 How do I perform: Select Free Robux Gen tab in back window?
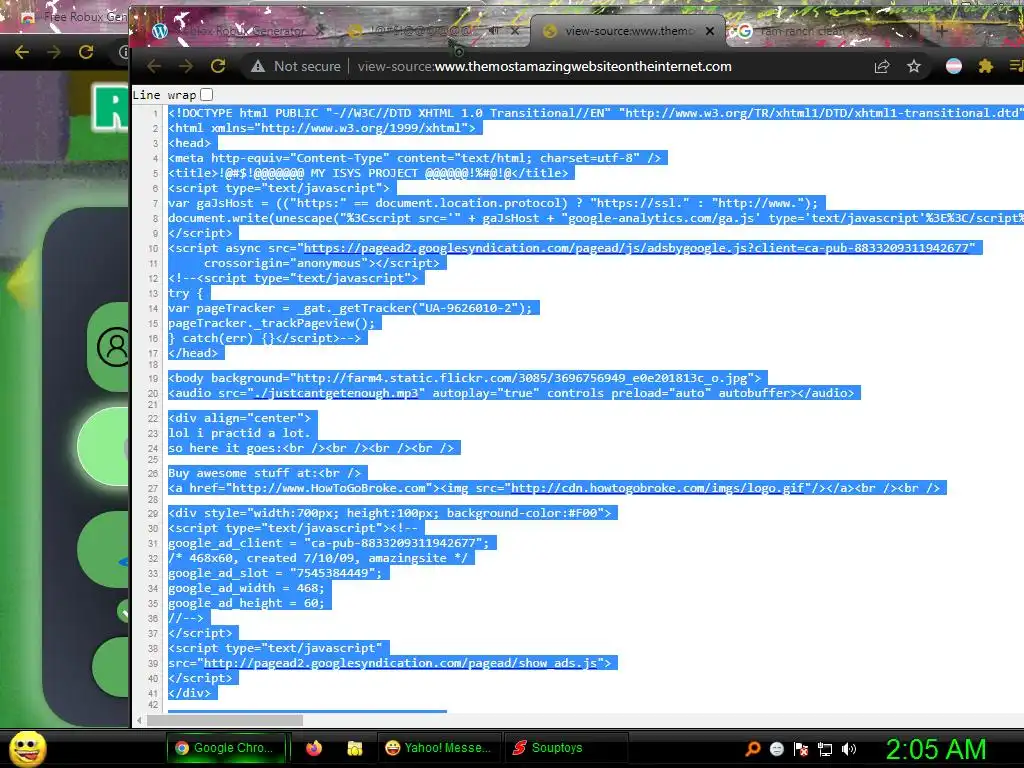[x=73, y=17]
